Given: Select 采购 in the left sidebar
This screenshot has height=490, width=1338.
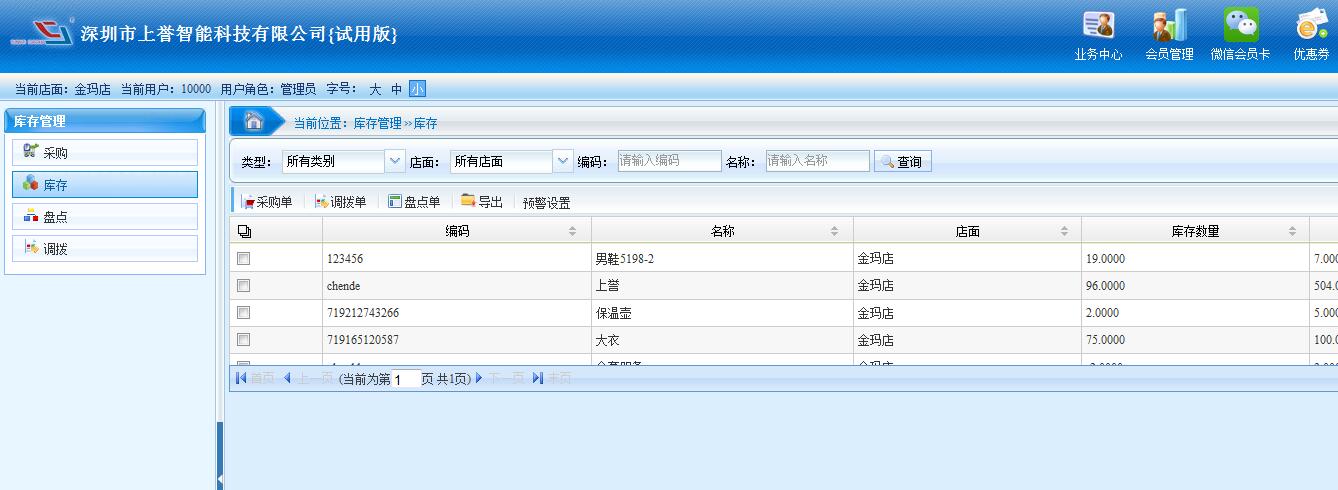Looking at the screenshot, I should click(105, 153).
